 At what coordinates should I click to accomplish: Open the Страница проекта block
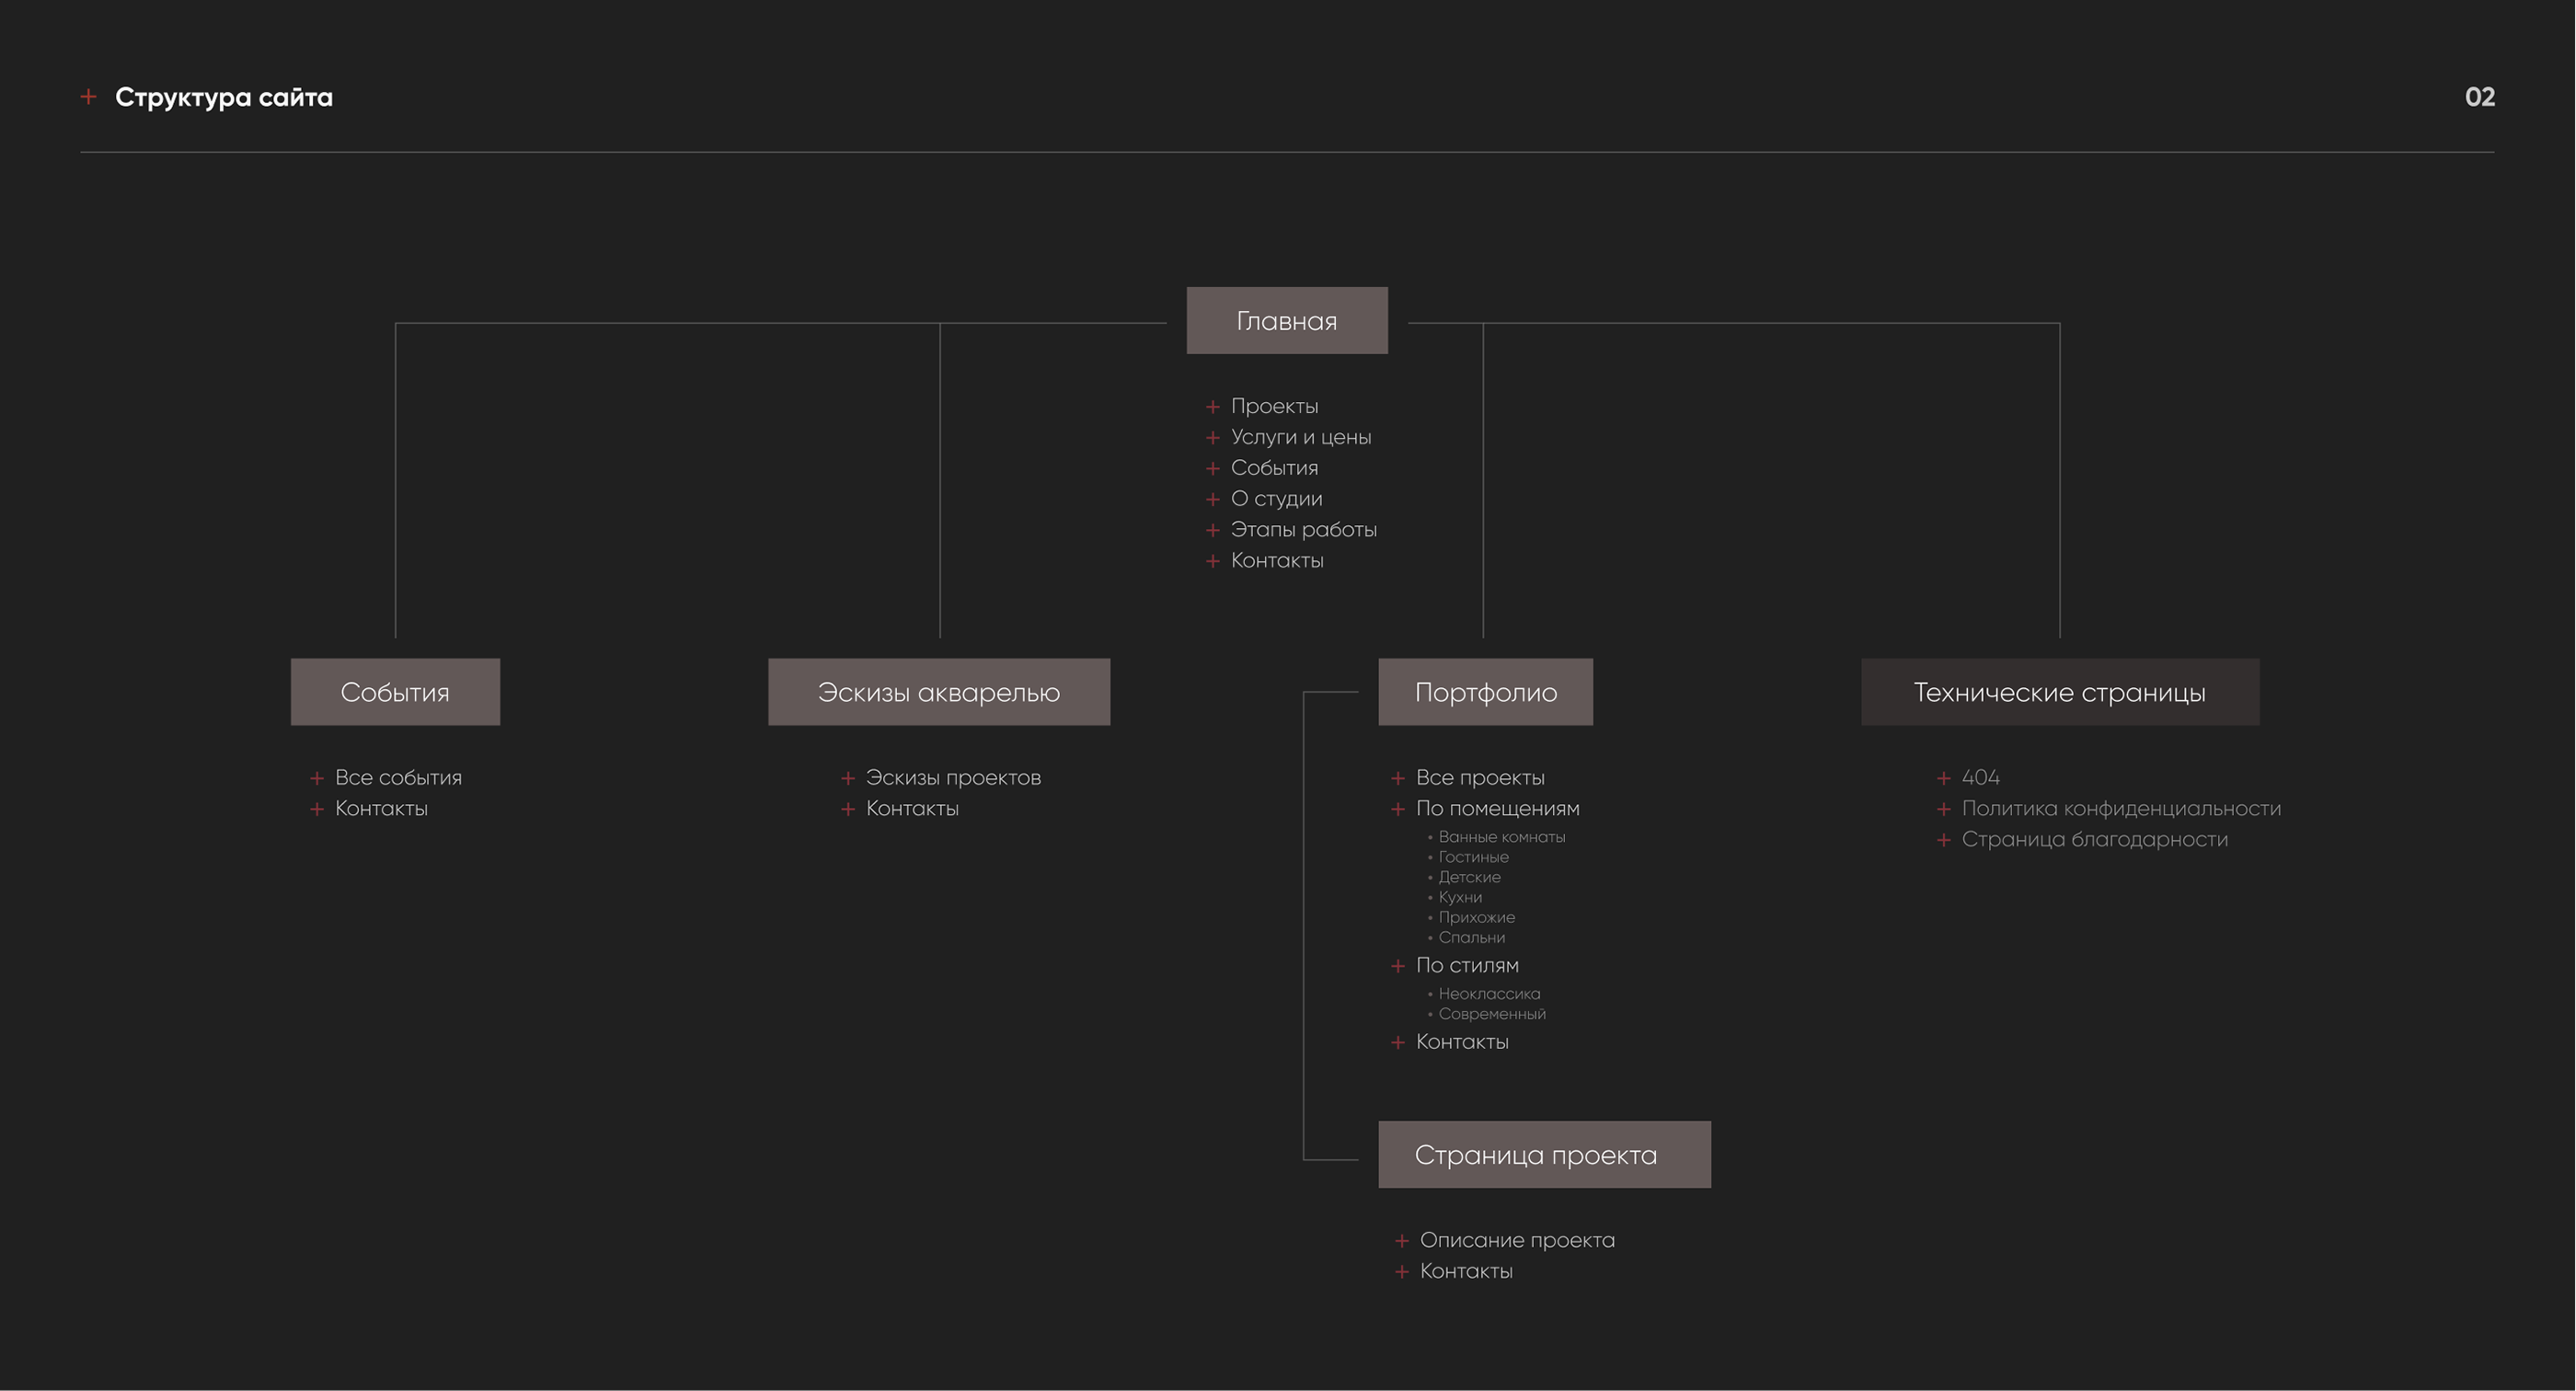click(1543, 1155)
